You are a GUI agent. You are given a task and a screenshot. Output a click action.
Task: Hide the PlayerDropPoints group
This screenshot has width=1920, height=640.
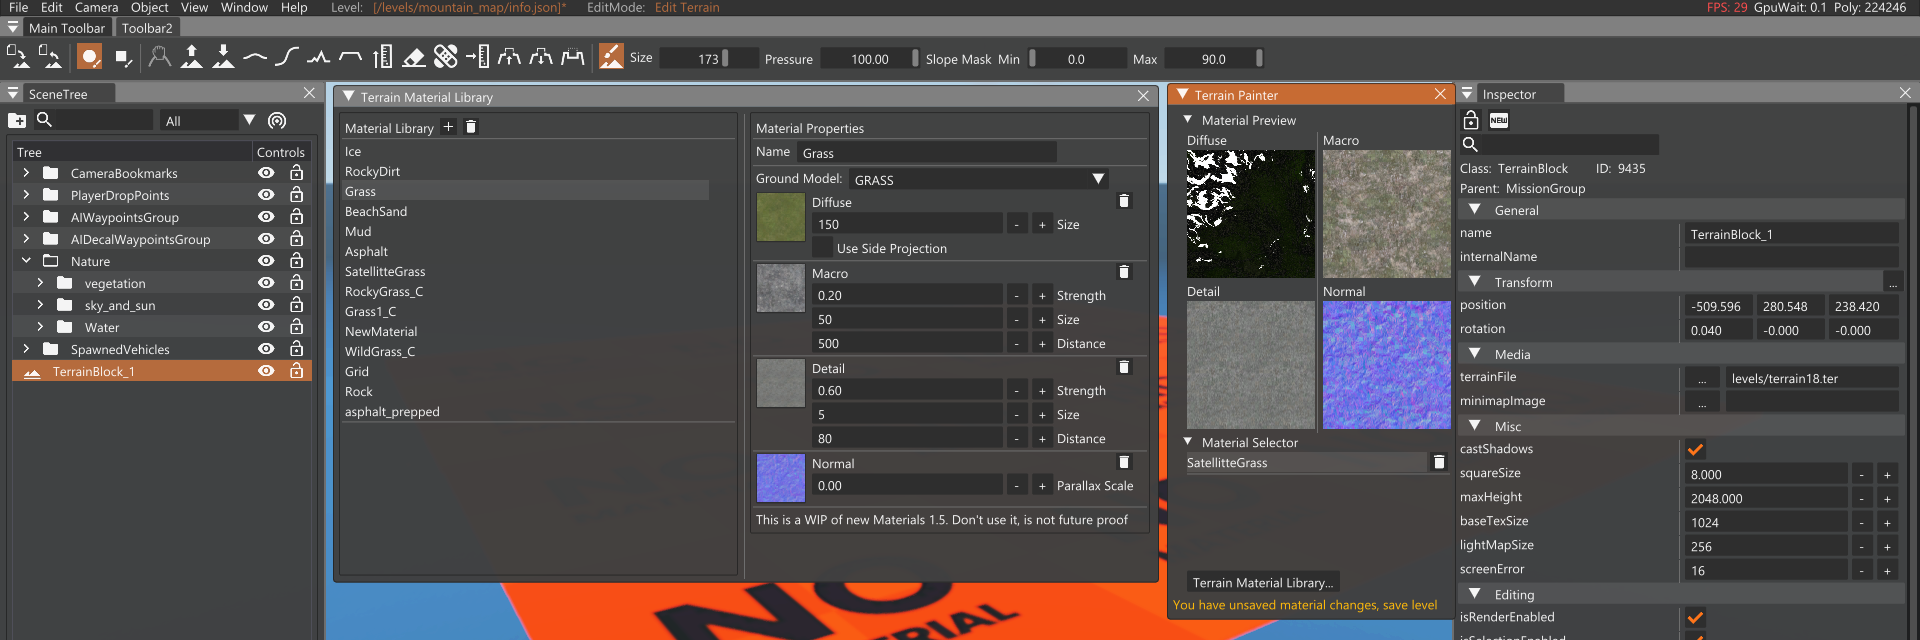point(266,195)
